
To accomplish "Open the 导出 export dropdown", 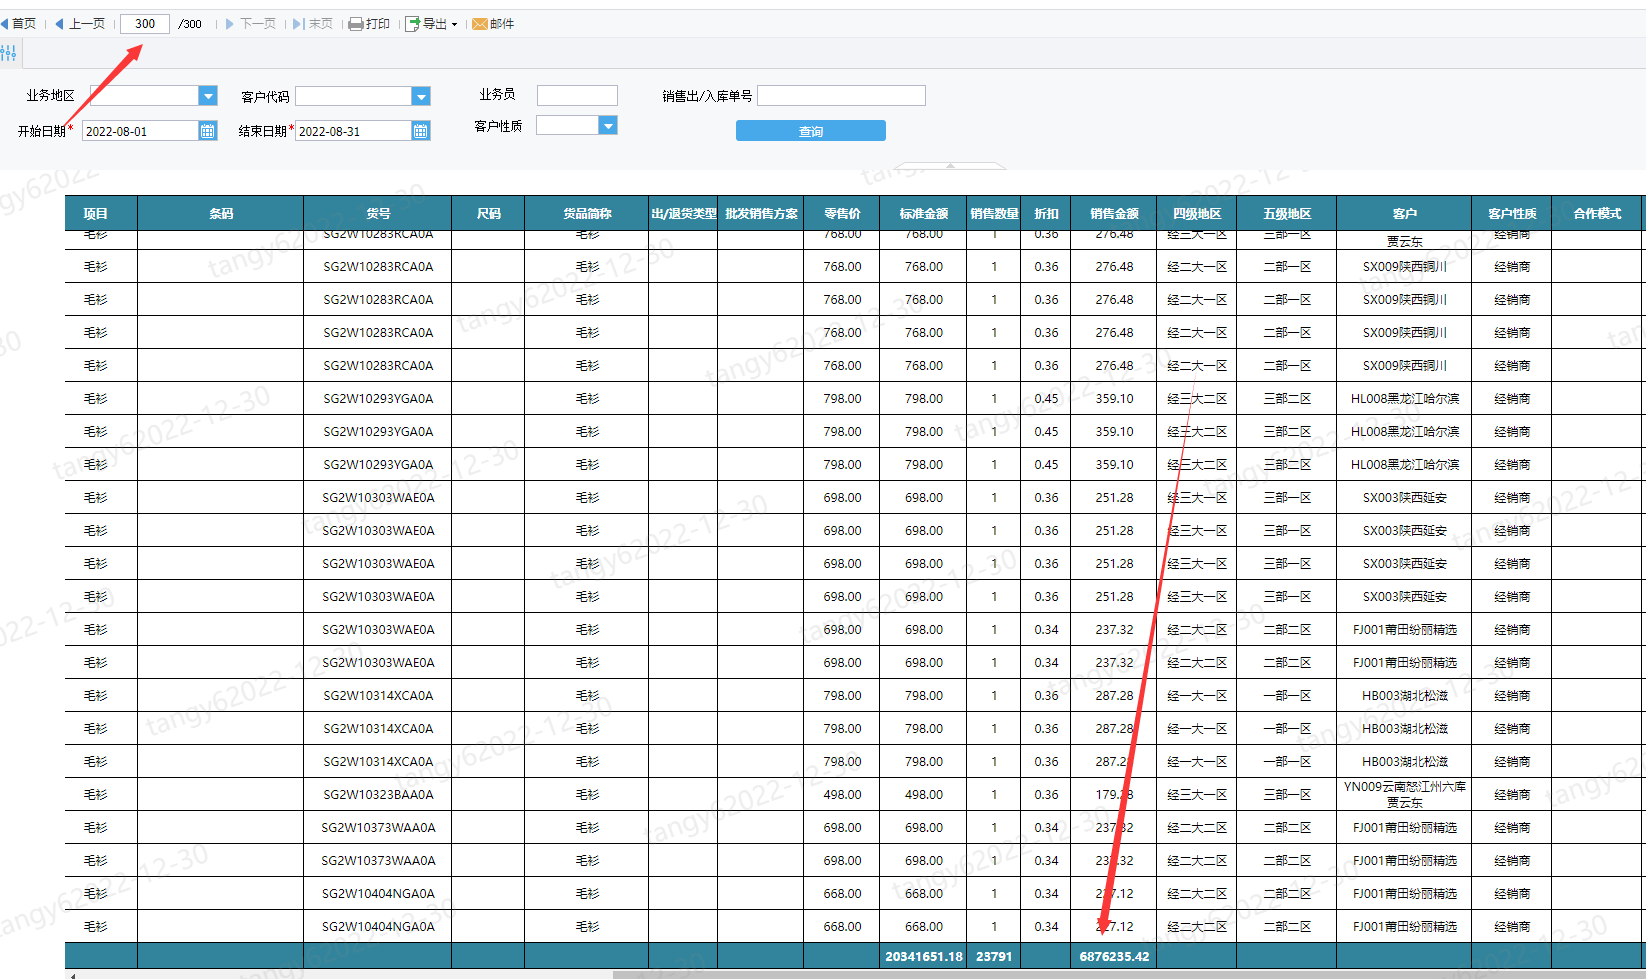I will (x=432, y=24).
